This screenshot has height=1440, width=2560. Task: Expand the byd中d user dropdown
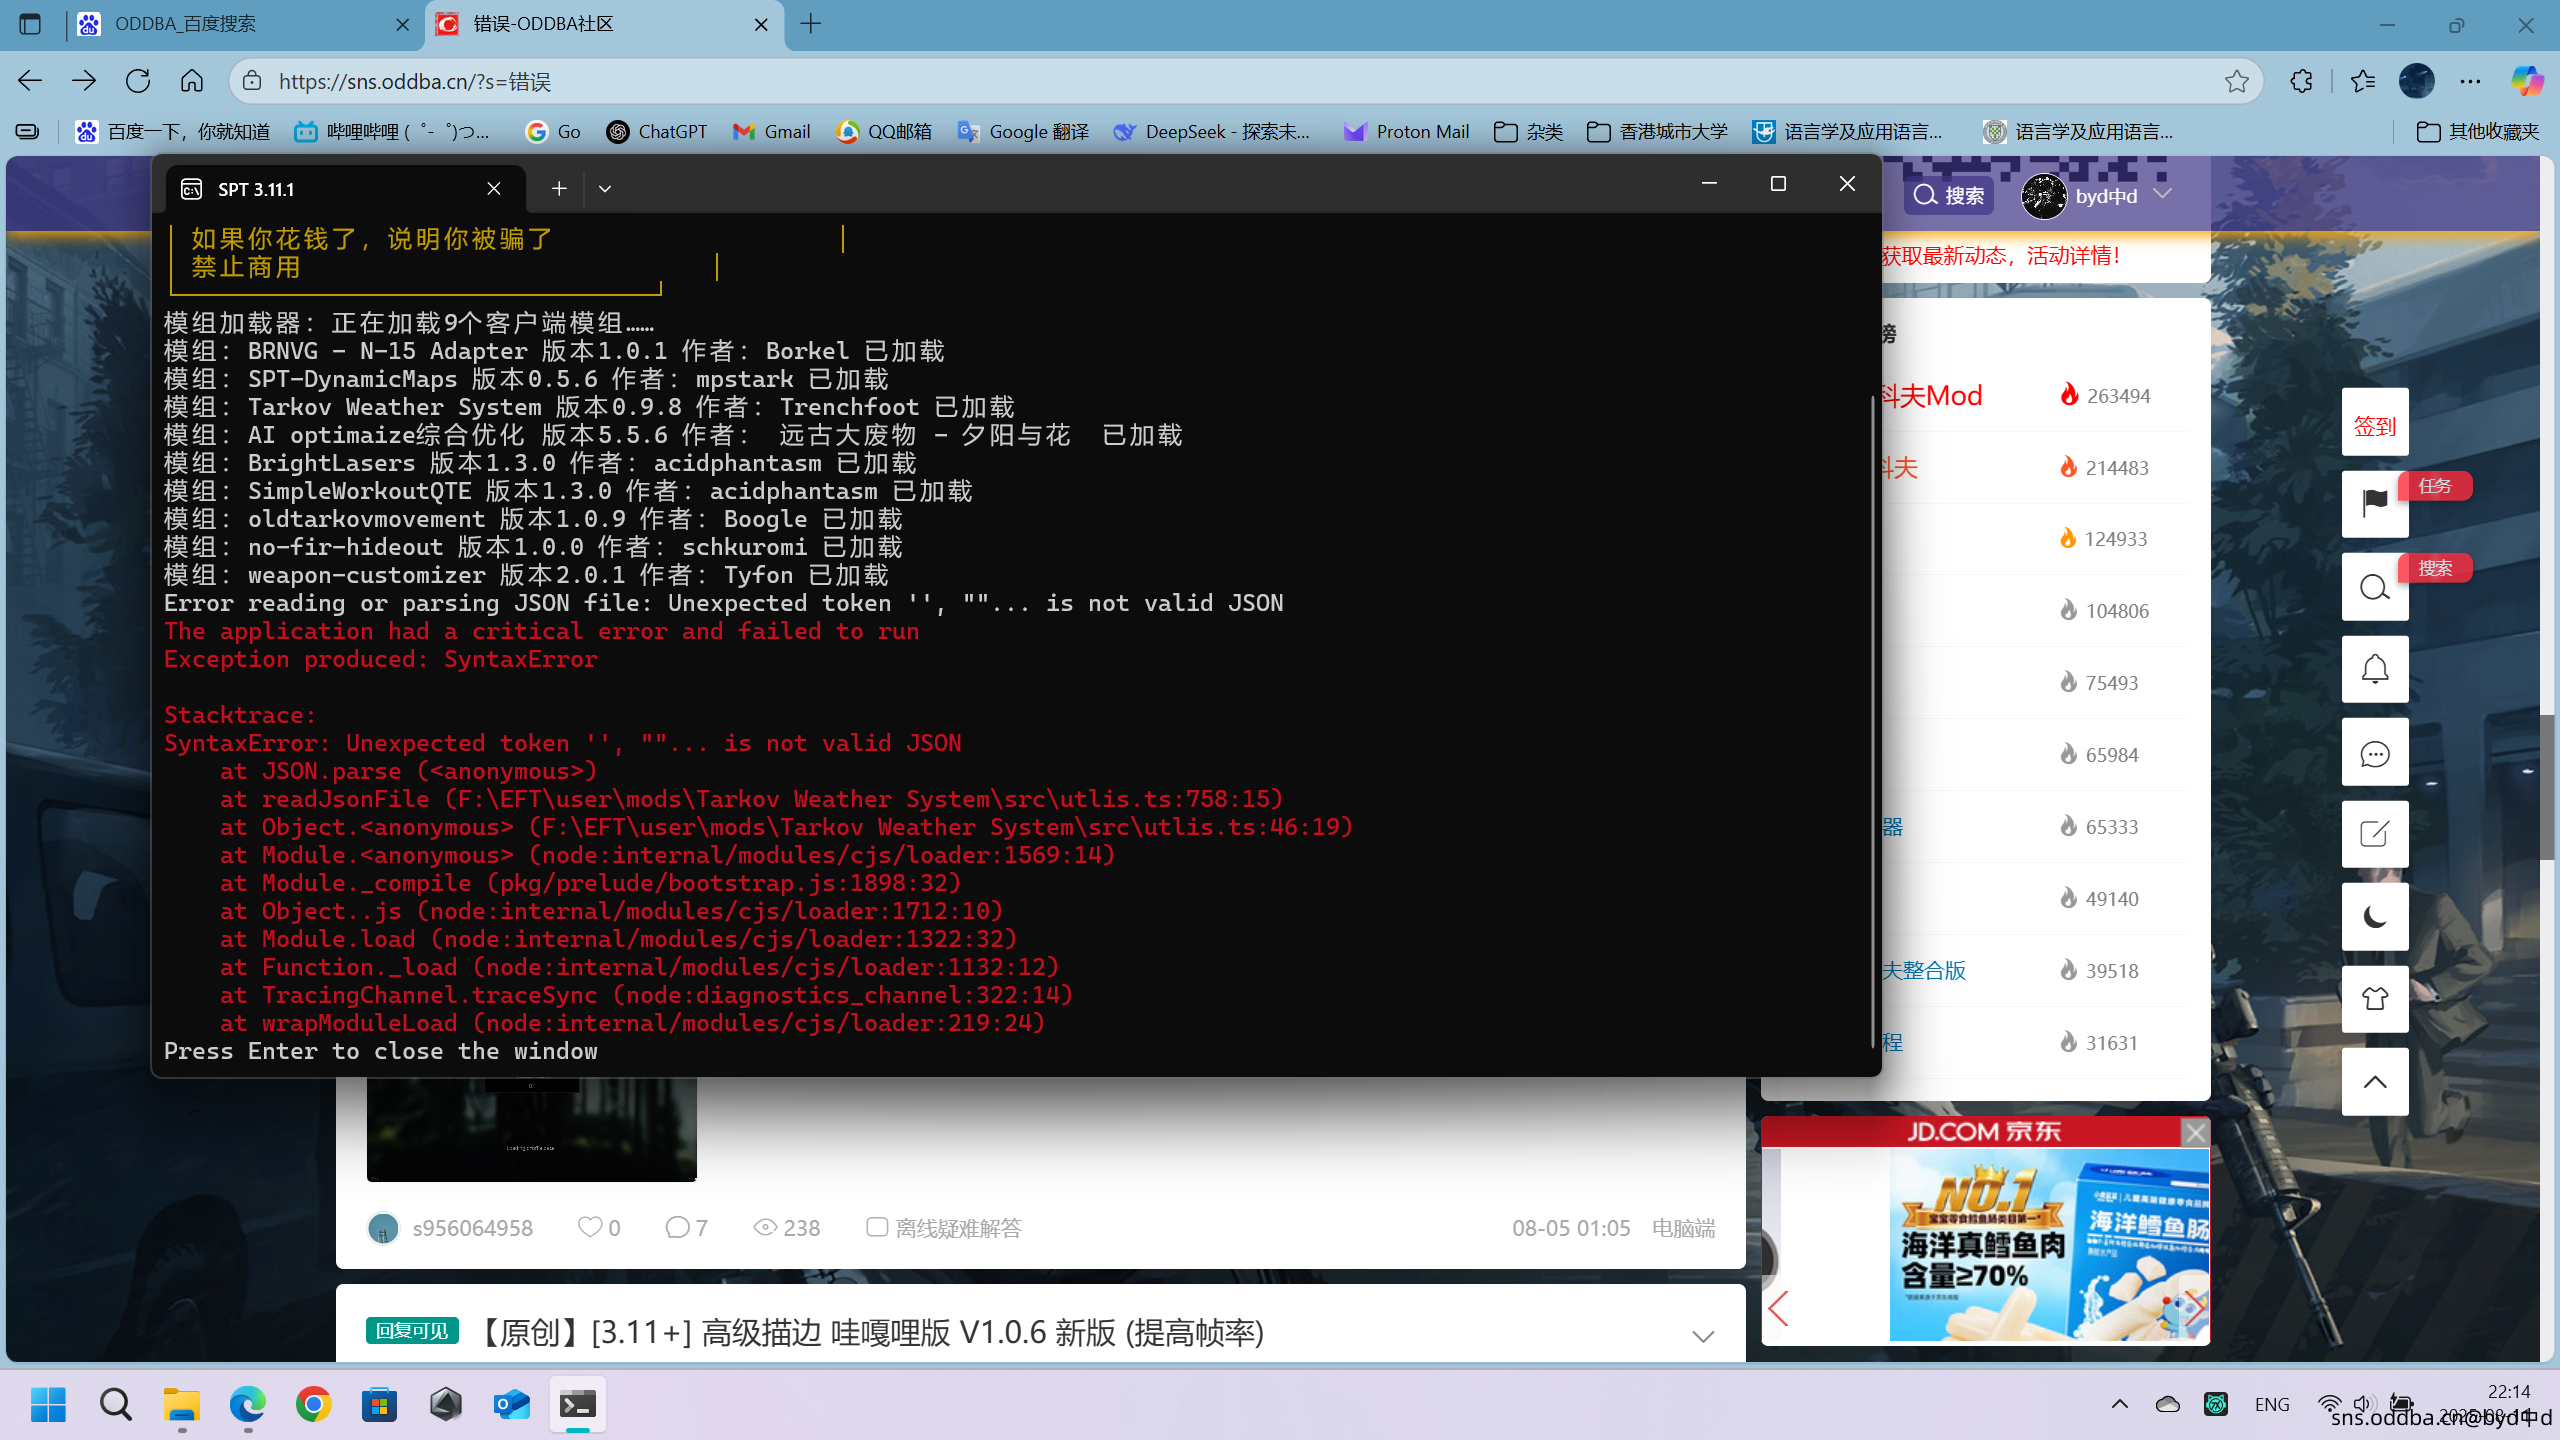pyautogui.click(x=2163, y=193)
